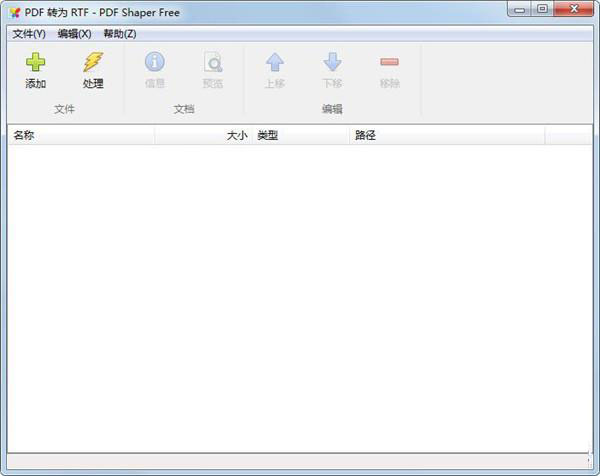Sort list by 类型 column header
Viewport: 600px width, 476px height.
tap(301, 135)
